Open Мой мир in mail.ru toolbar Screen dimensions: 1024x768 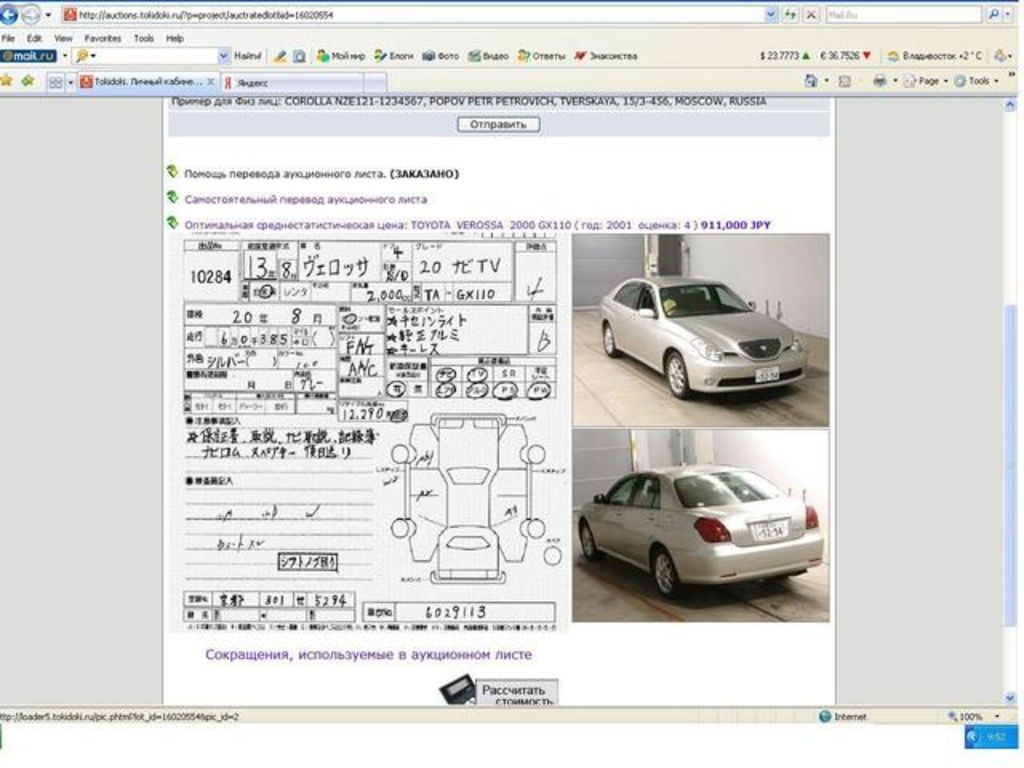pos(340,56)
